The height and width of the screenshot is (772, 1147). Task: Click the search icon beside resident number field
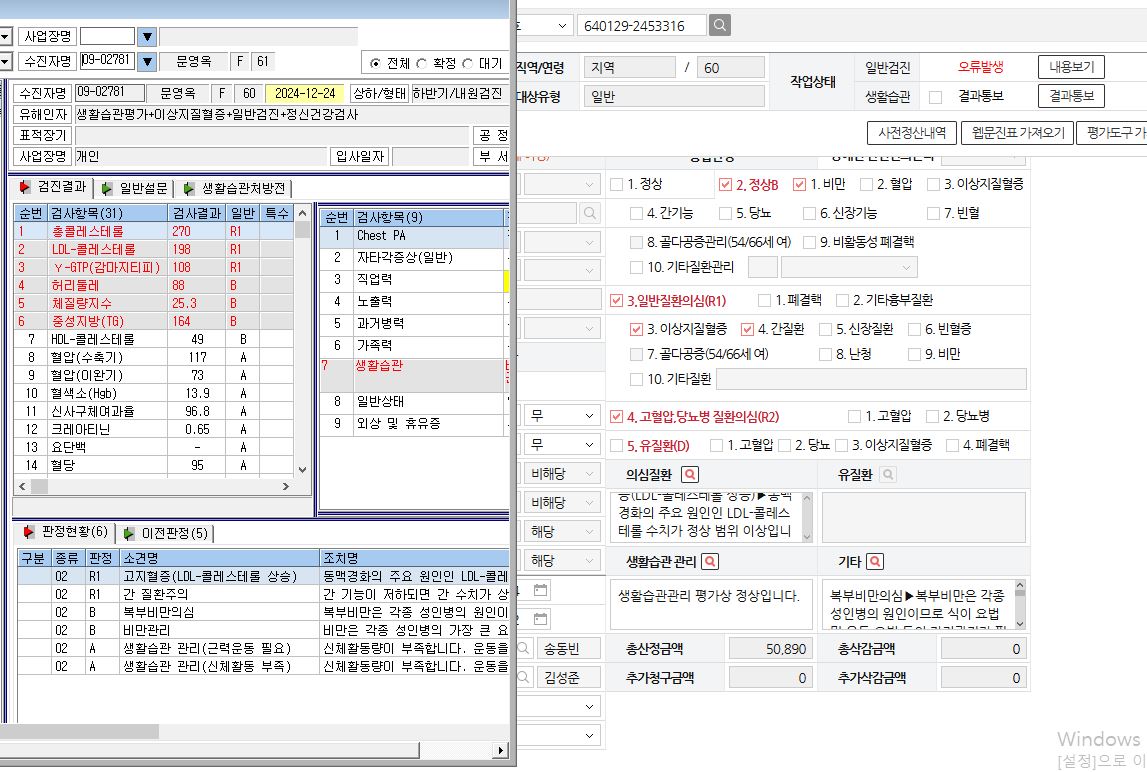click(720, 26)
